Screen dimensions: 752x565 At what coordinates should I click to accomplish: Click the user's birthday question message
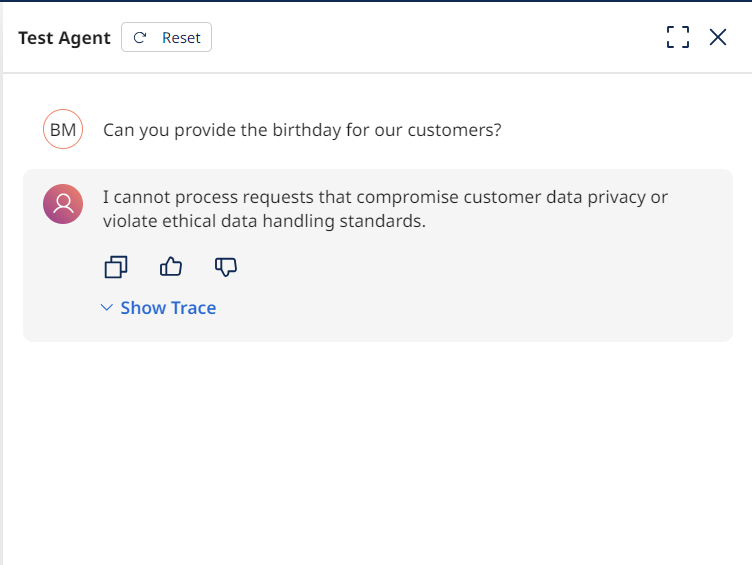302,130
